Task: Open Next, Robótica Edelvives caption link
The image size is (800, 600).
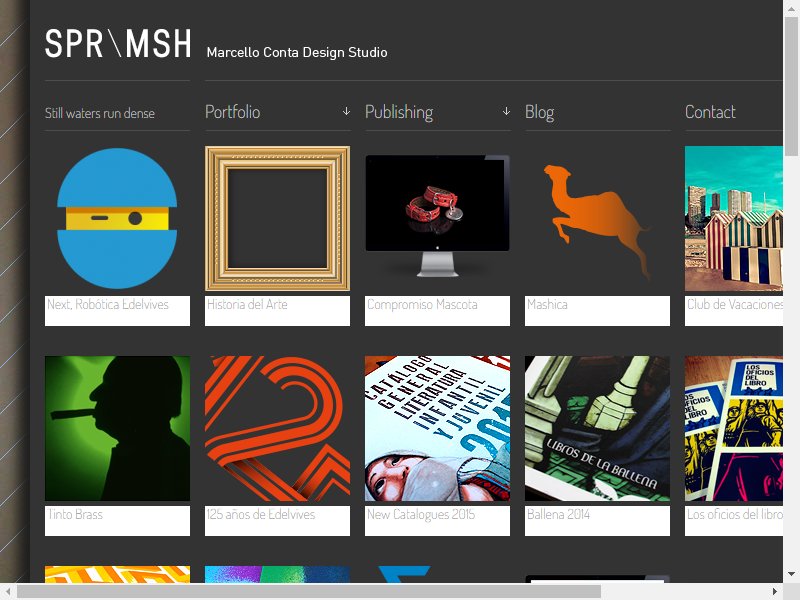Action: pyautogui.click(x=108, y=305)
